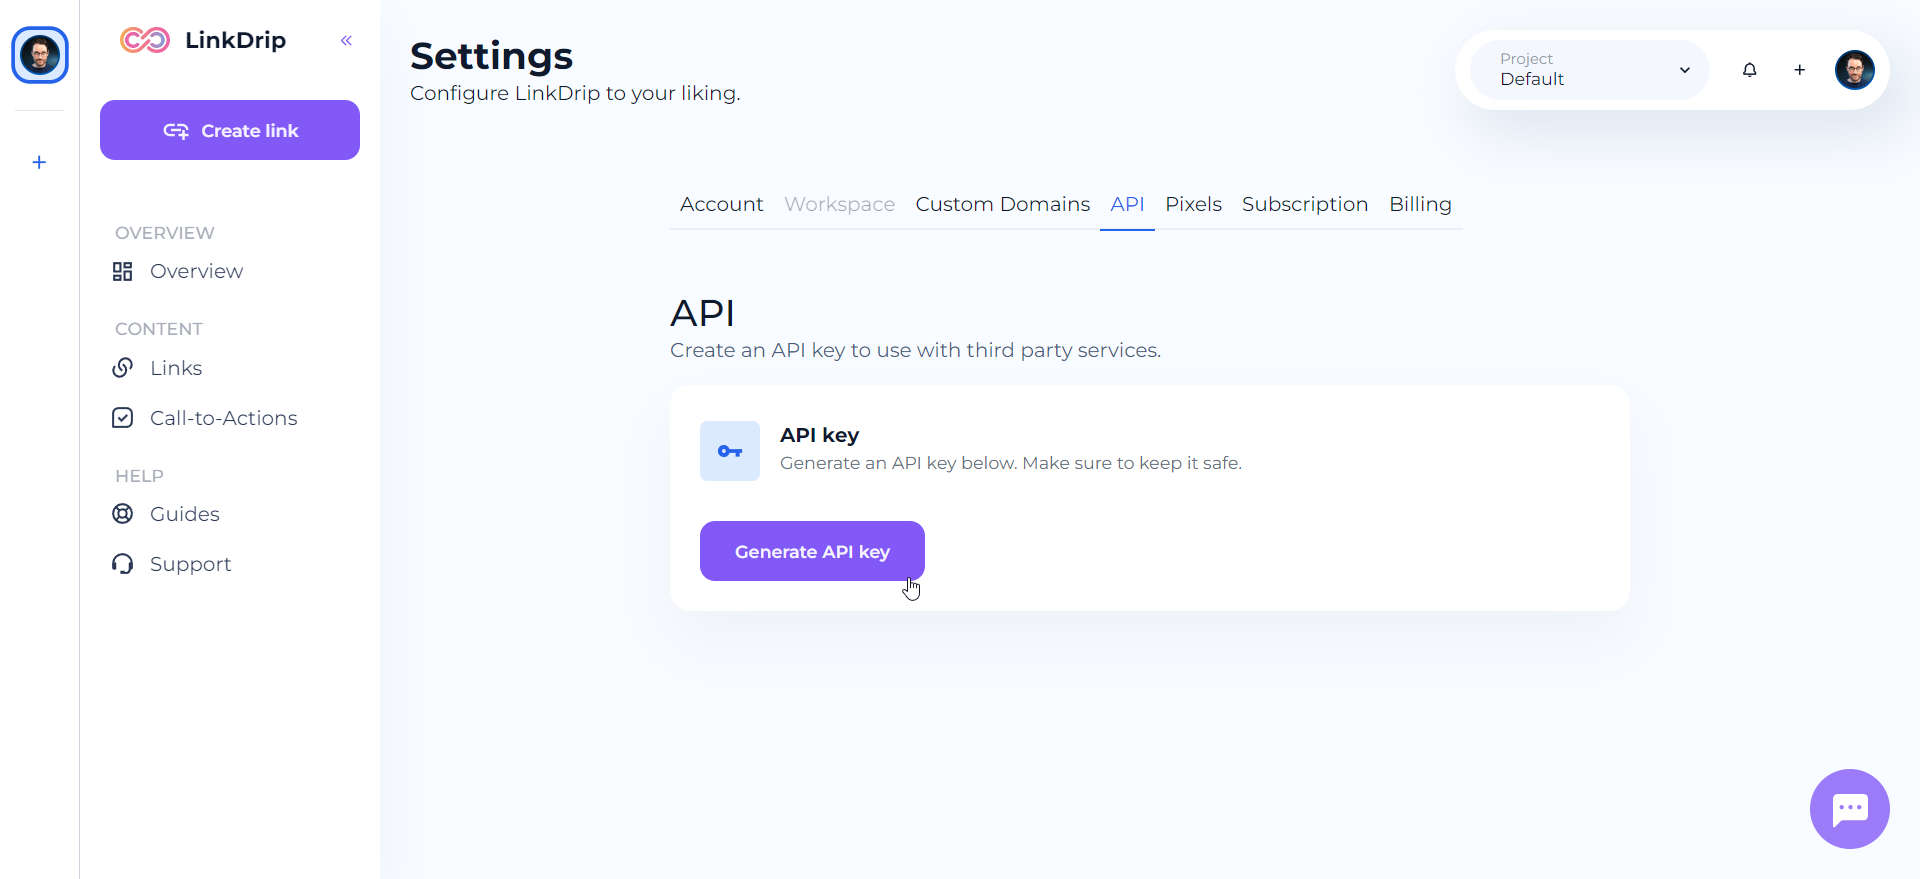The image size is (1920, 879).
Task: Click the Create link button
Action: (x=230, y=130)
